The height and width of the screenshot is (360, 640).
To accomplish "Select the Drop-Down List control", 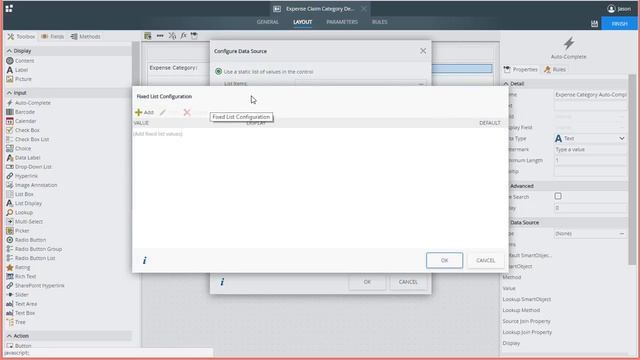I will (29, 167).
